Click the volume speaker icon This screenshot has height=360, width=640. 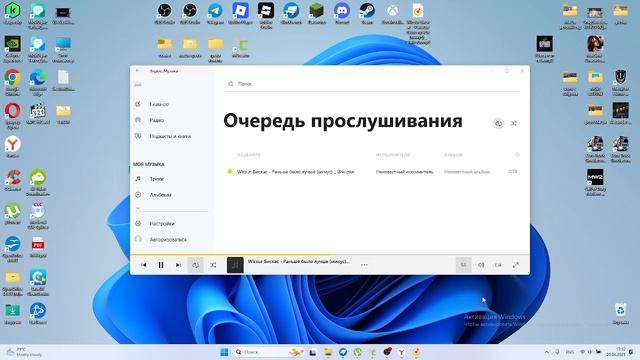tap(481, 265)
